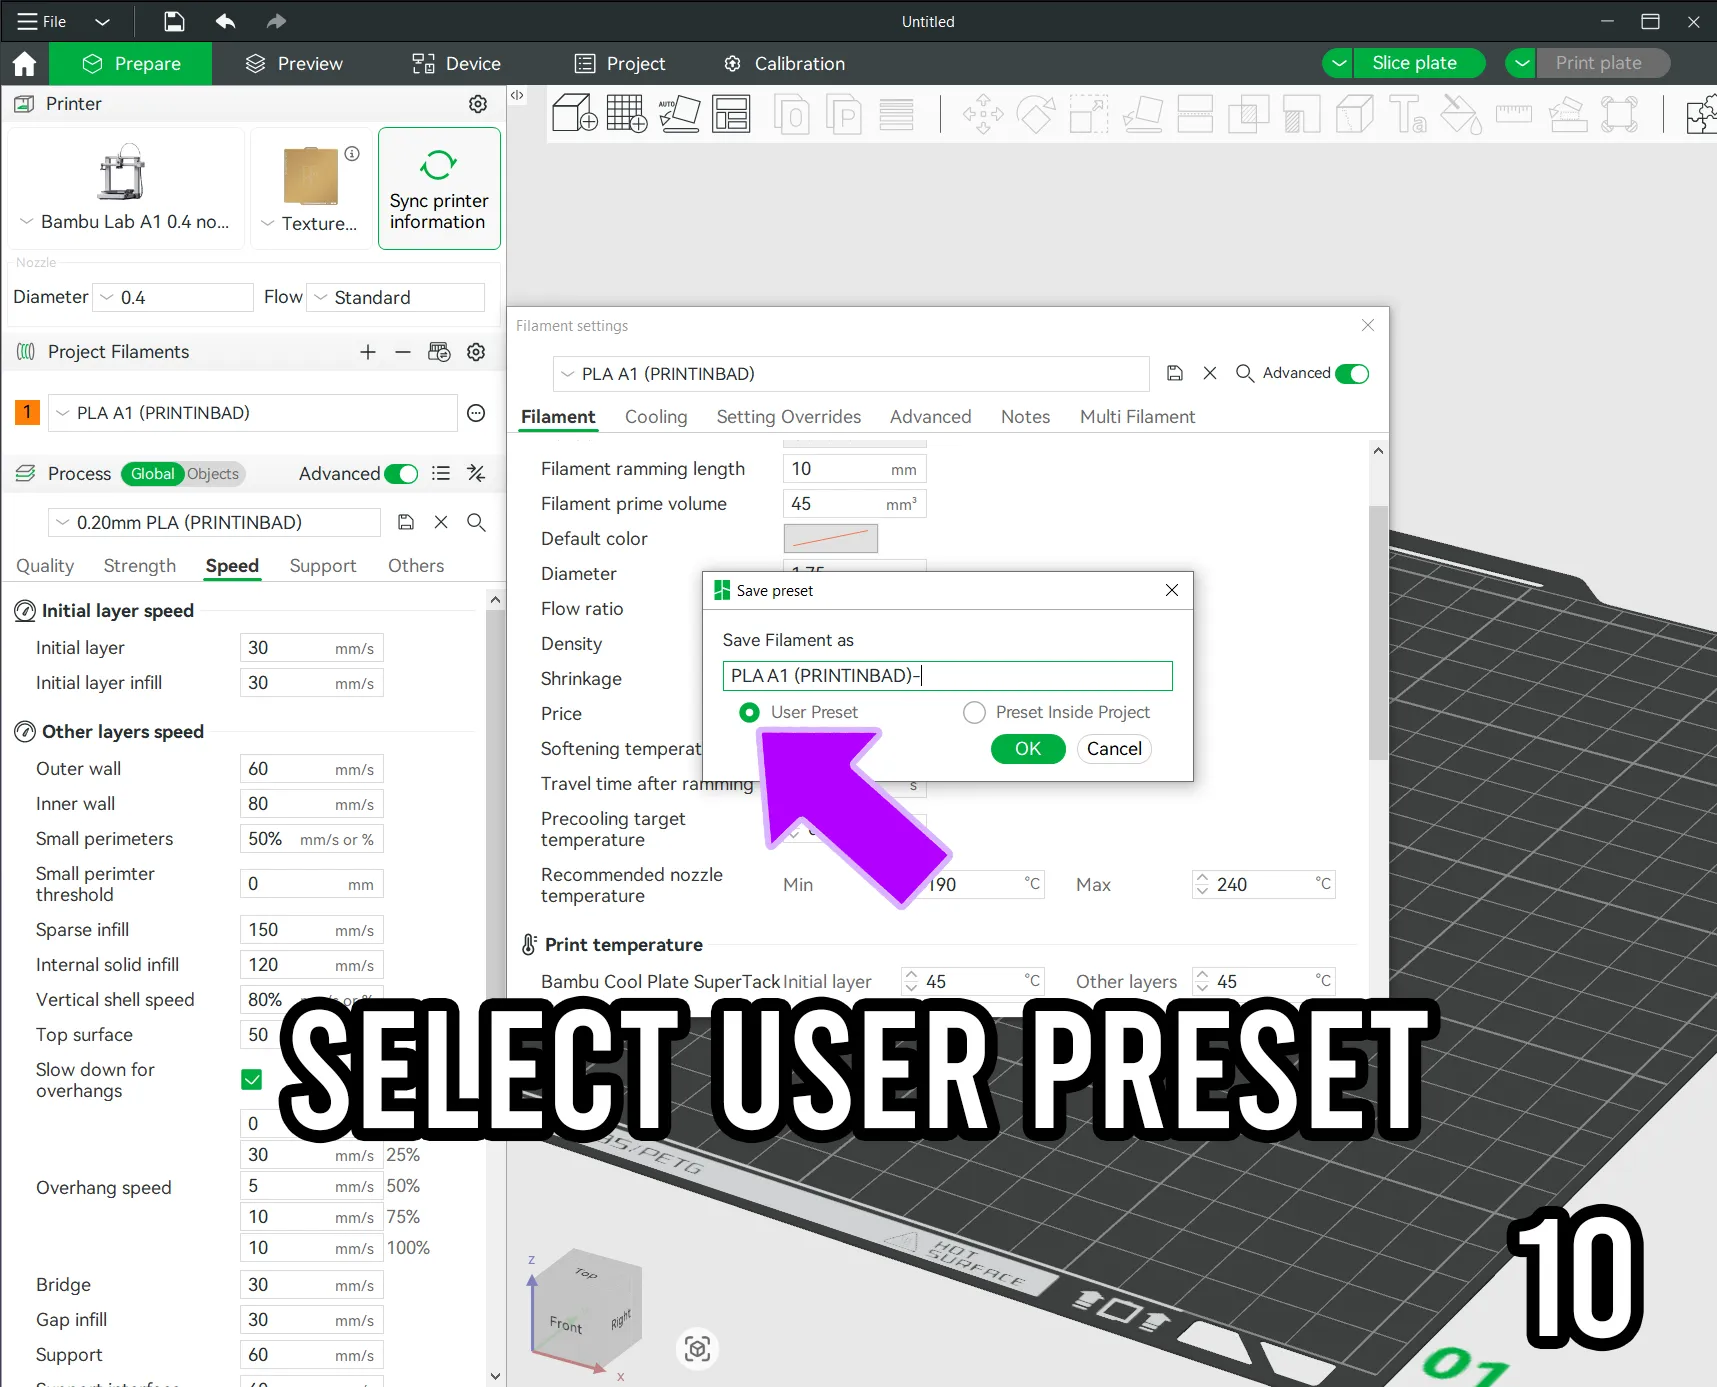
Task: Add a filament with plus icon
Action: pyautogui.click(x=368, y=352)
